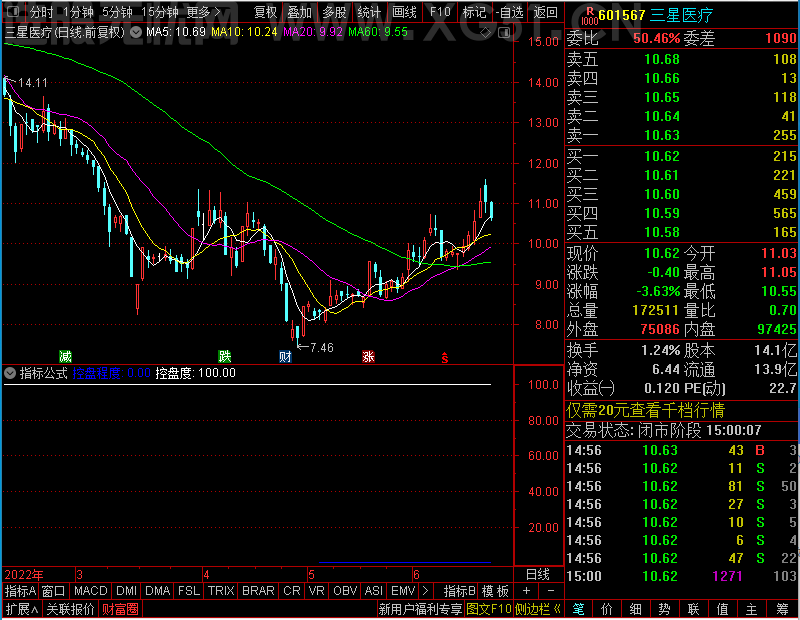Show more indicators with arrow after EMV

tap(426, 591)
